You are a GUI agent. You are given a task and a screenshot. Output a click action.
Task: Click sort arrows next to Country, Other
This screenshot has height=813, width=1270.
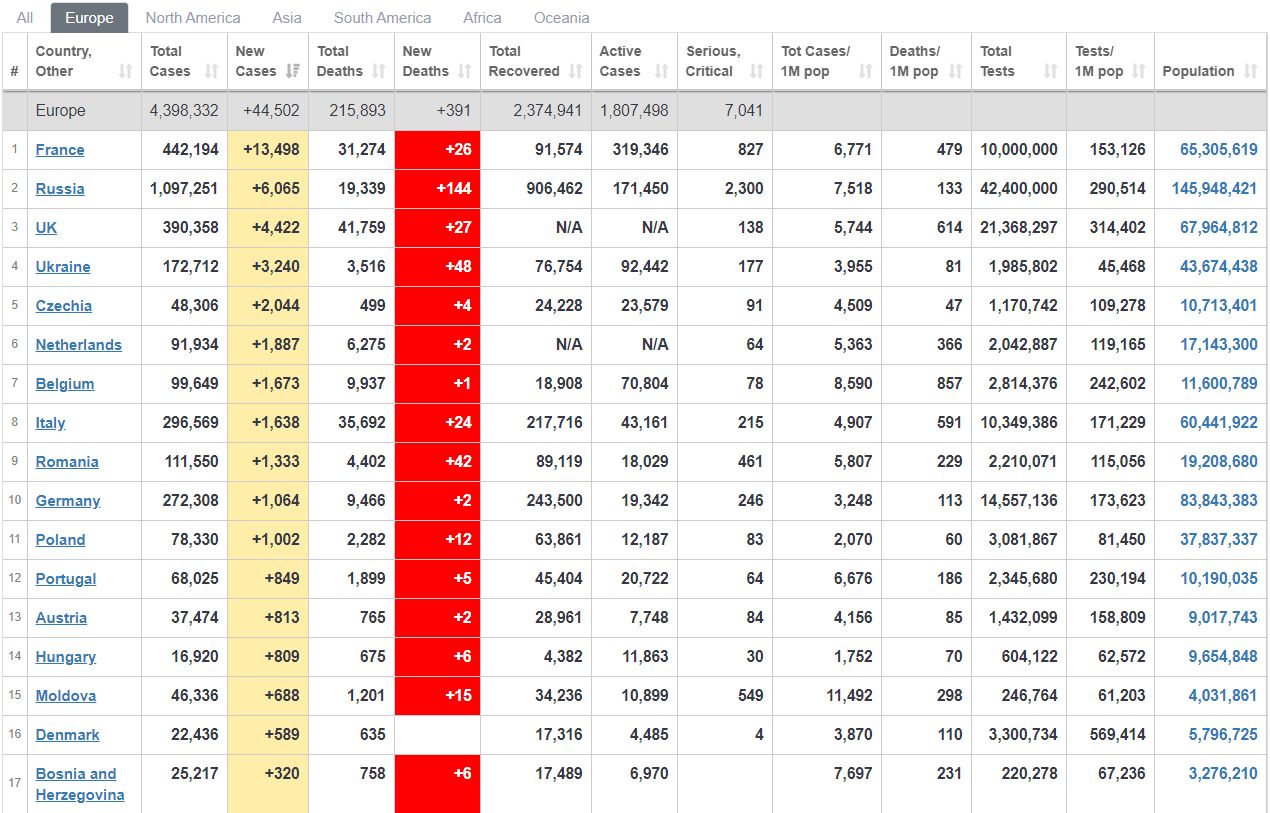tap(125, 71)
